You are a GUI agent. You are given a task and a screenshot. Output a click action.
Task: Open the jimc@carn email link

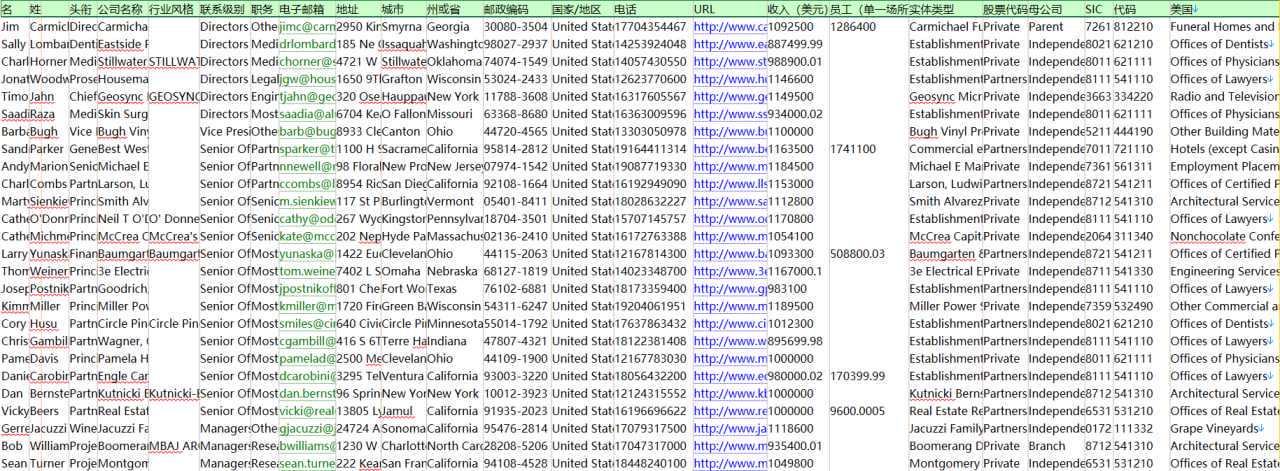(x=307, y=27)
